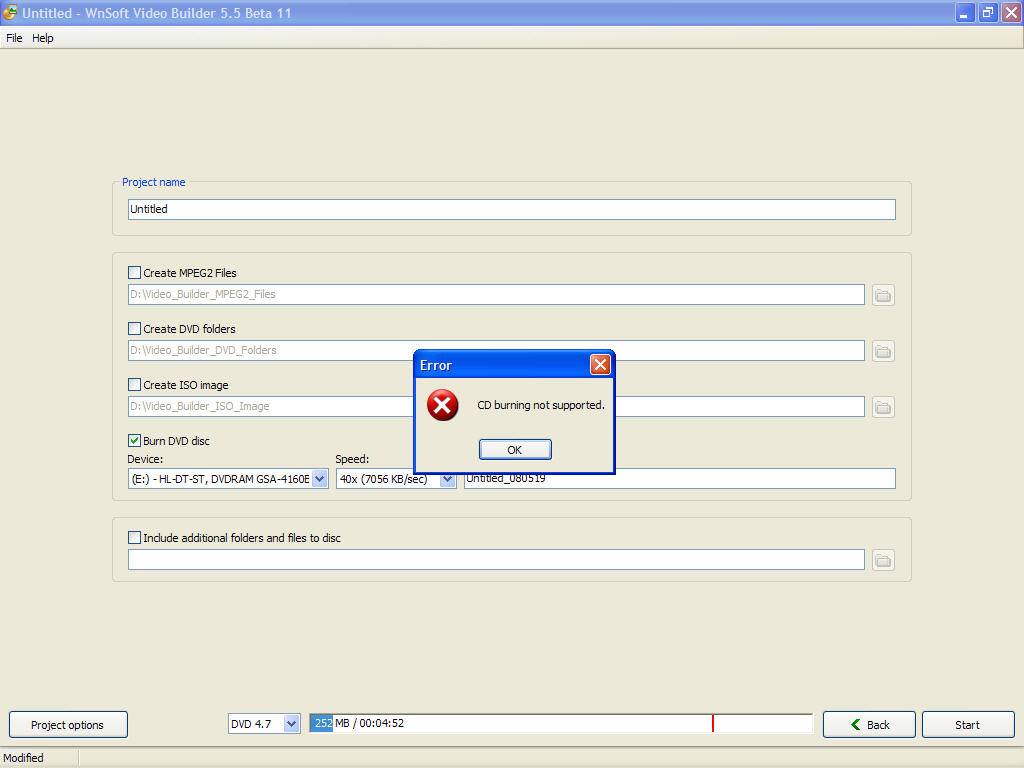Image resolution: width=1024 pixels, height=768 pixels.
Task: Open the DVD 4.7 disc size dropdown
Action: (291, 724)
